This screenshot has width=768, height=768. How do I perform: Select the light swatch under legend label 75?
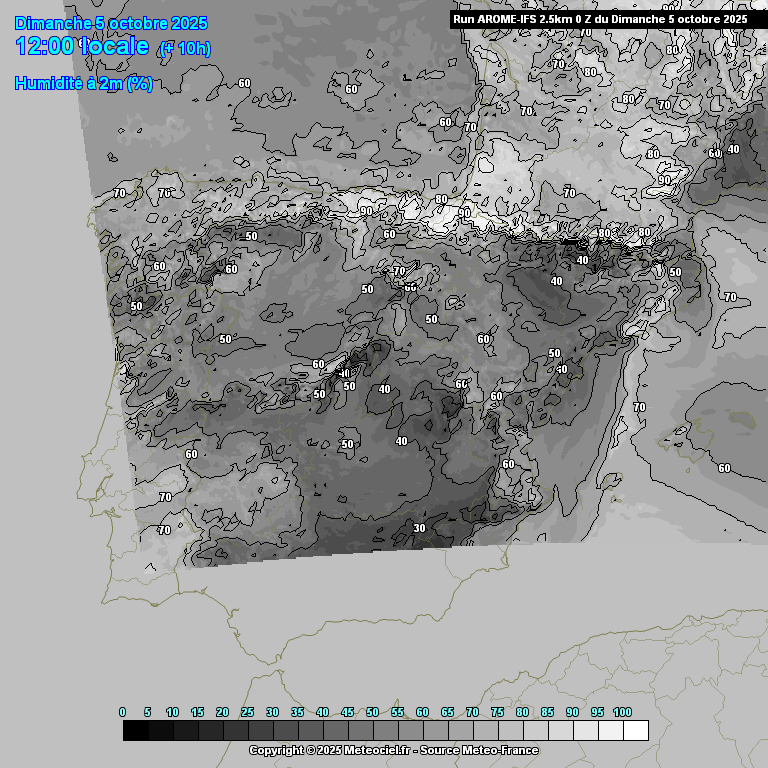(510, 731)
